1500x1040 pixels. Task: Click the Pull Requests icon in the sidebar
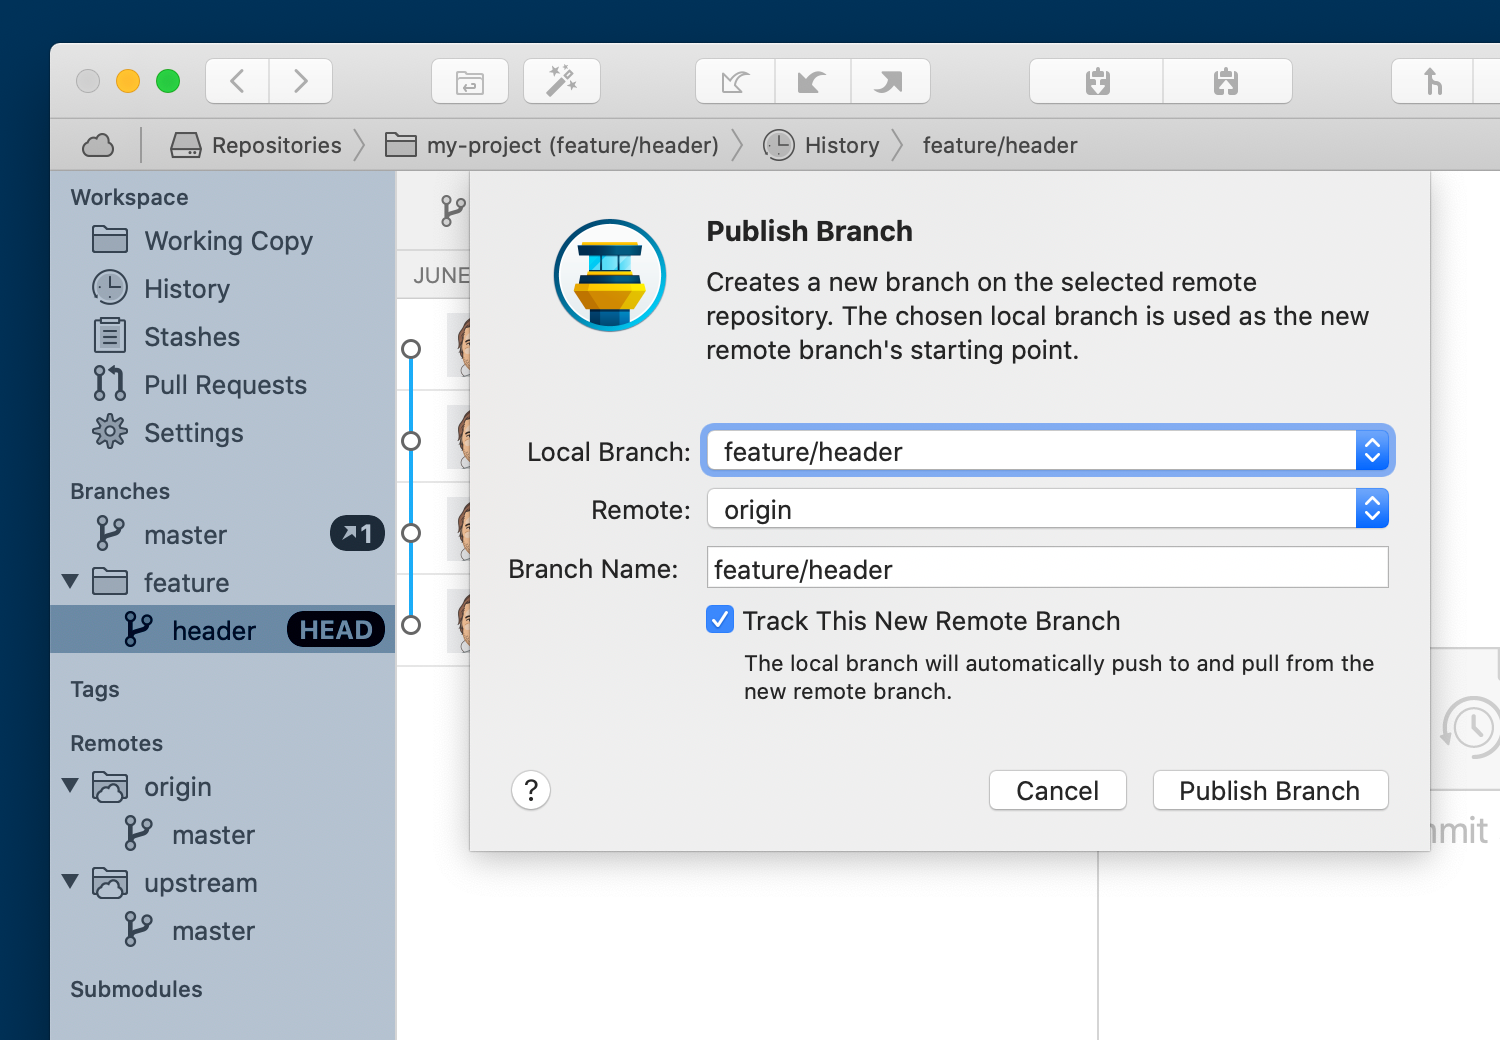109,384
